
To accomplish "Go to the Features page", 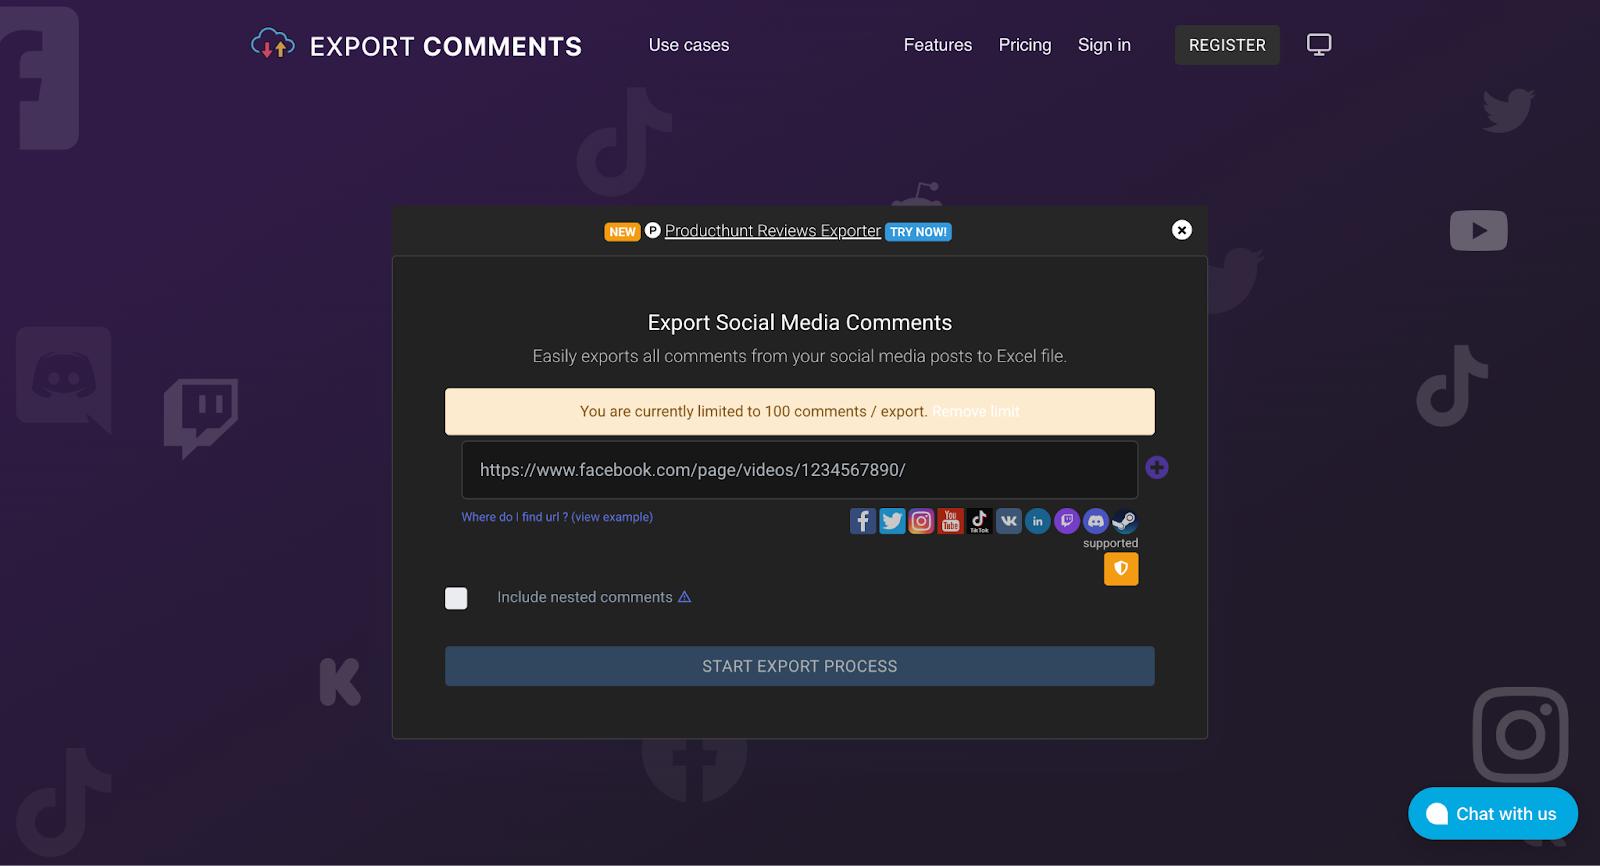I will pos(938,45).
